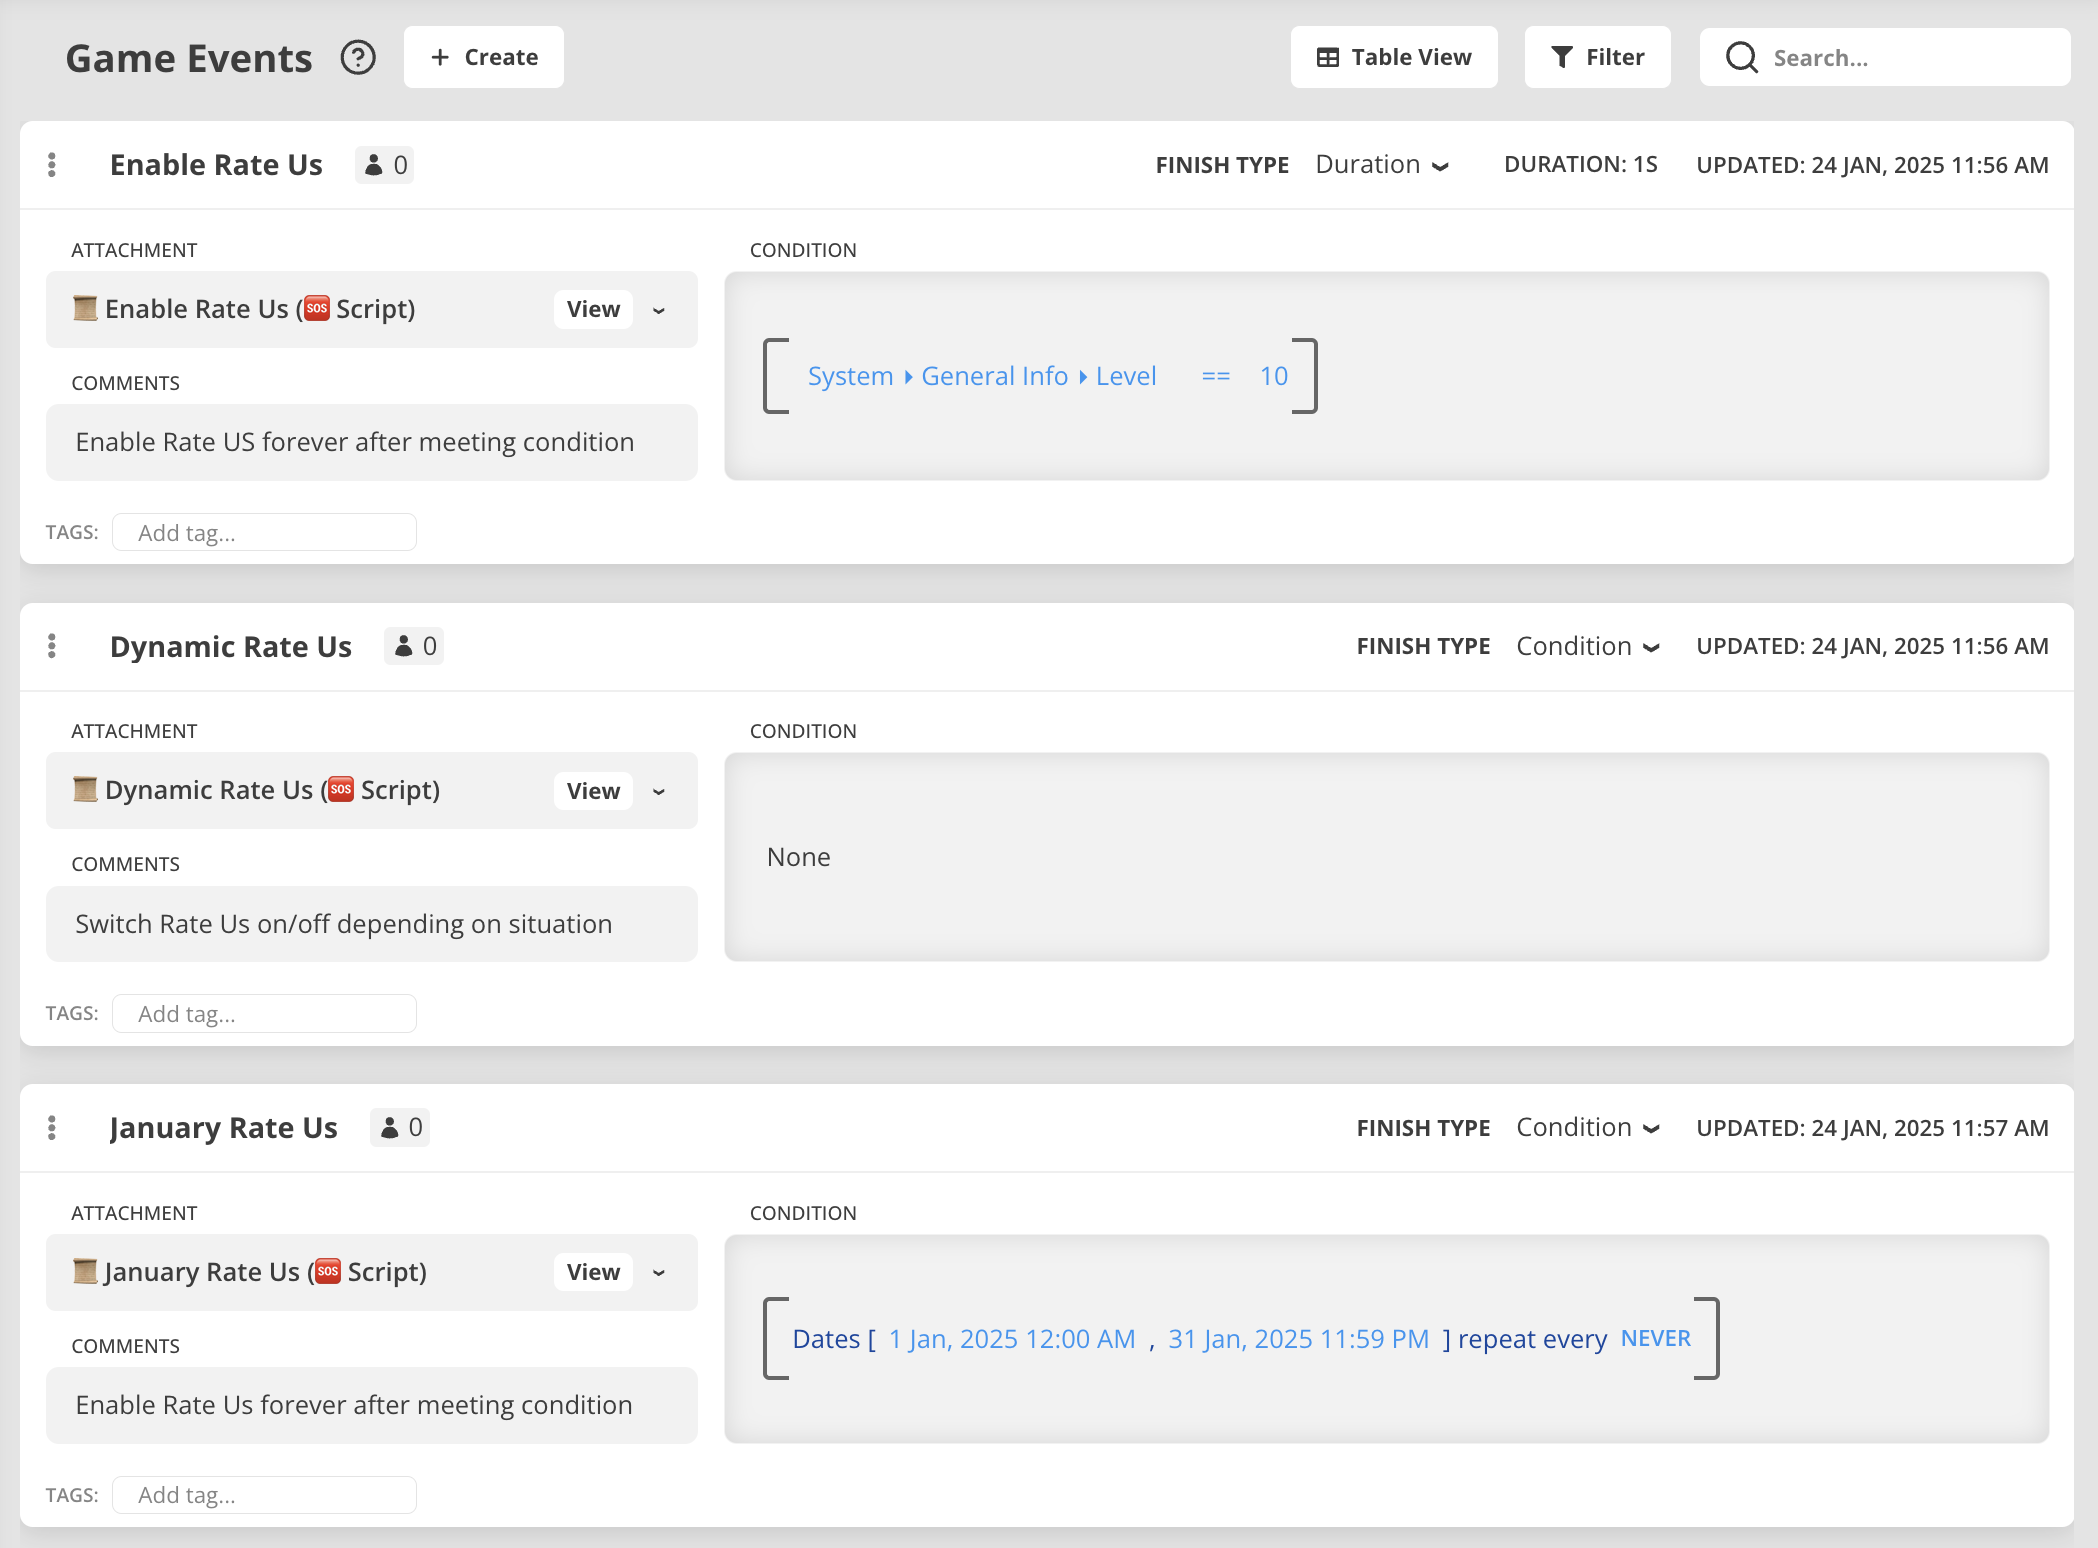
Task: Click the Add tag field for Dynamic Rate Us
Action: (x=264, y=1014)
